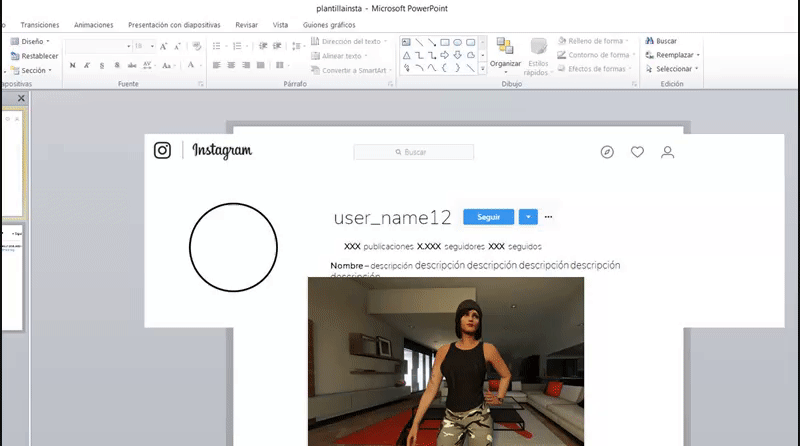Screen dimensions: 800x446
Task: Select the game character picture on slide
Action: pos(446,361)
